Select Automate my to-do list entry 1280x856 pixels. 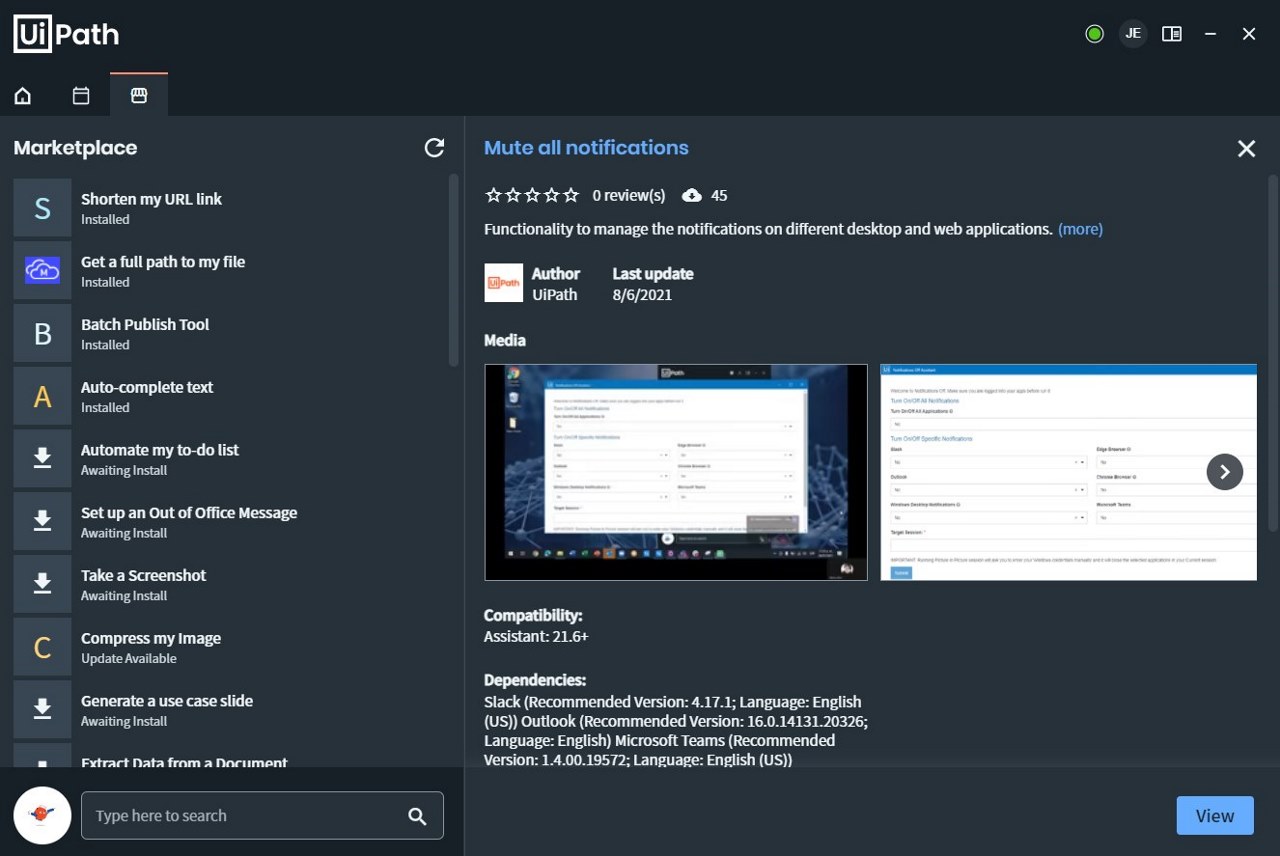230,459
